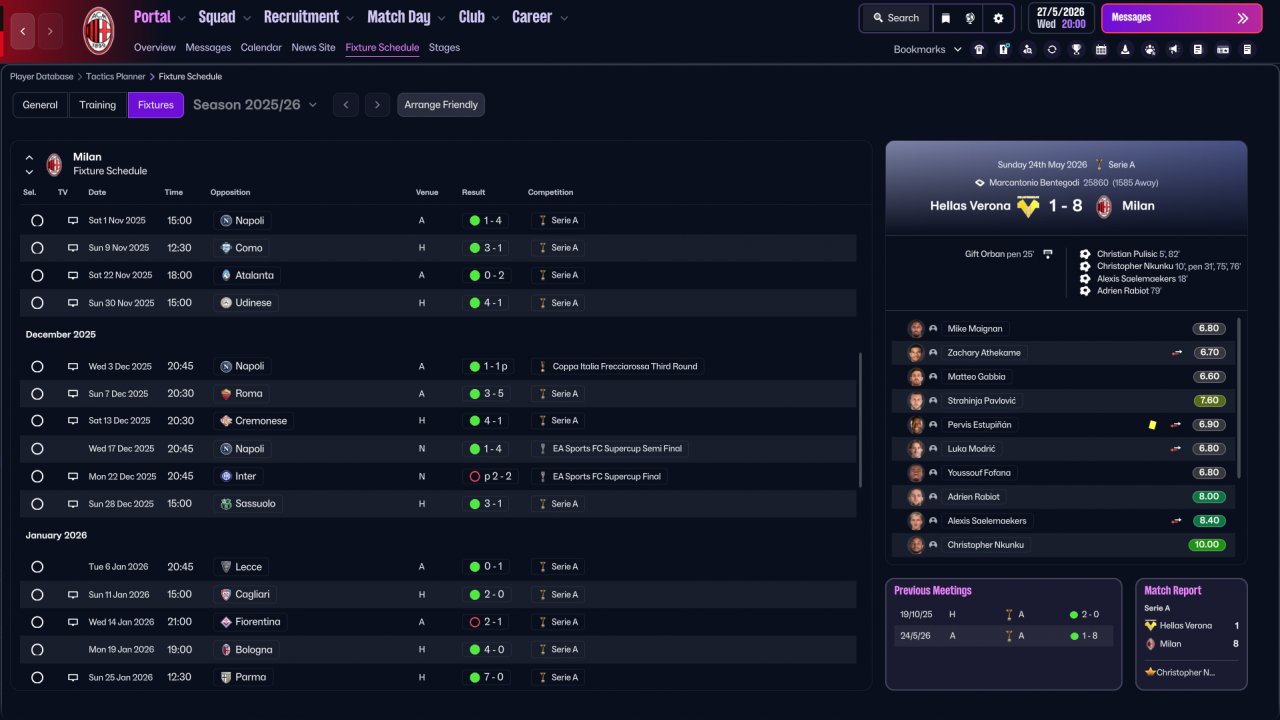Image resolution: width=1280 pixels, height=720 pixels.
Task: Select the radio button for the Atalanta fixture
Action: point(37,275)
